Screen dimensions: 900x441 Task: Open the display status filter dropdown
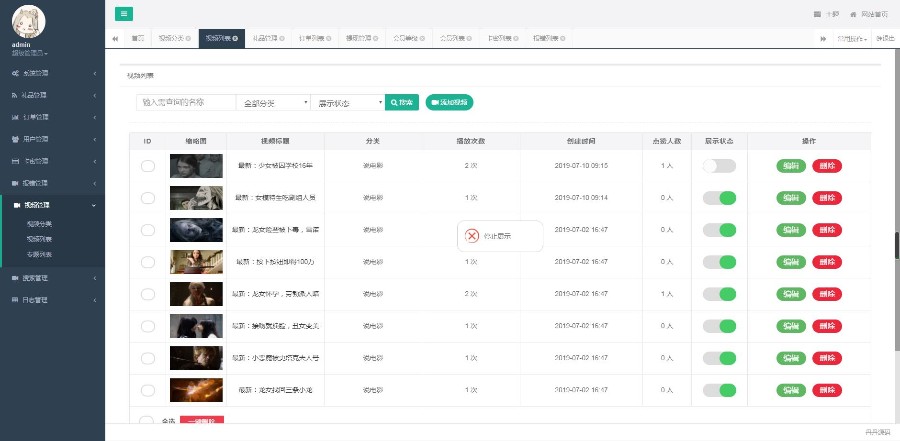(348, 102)
